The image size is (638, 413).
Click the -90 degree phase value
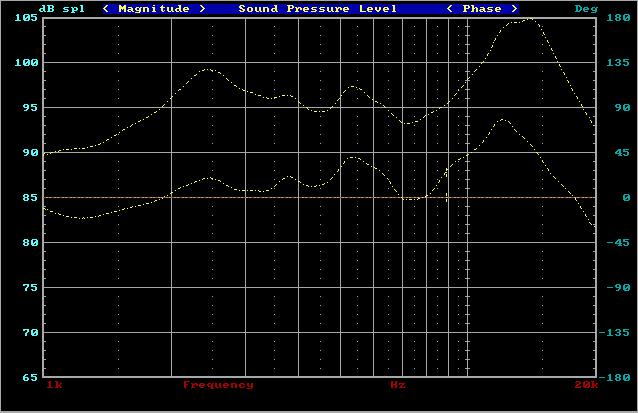[618, 288]
